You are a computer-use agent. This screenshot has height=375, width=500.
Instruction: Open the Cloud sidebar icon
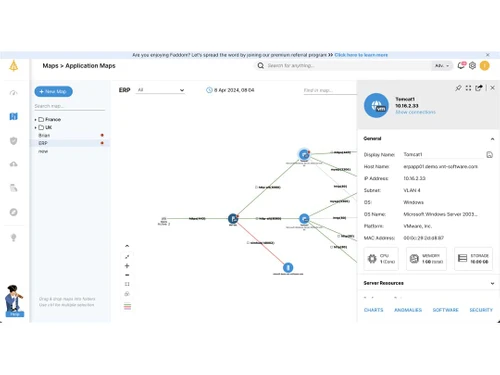tap(14, 164)
